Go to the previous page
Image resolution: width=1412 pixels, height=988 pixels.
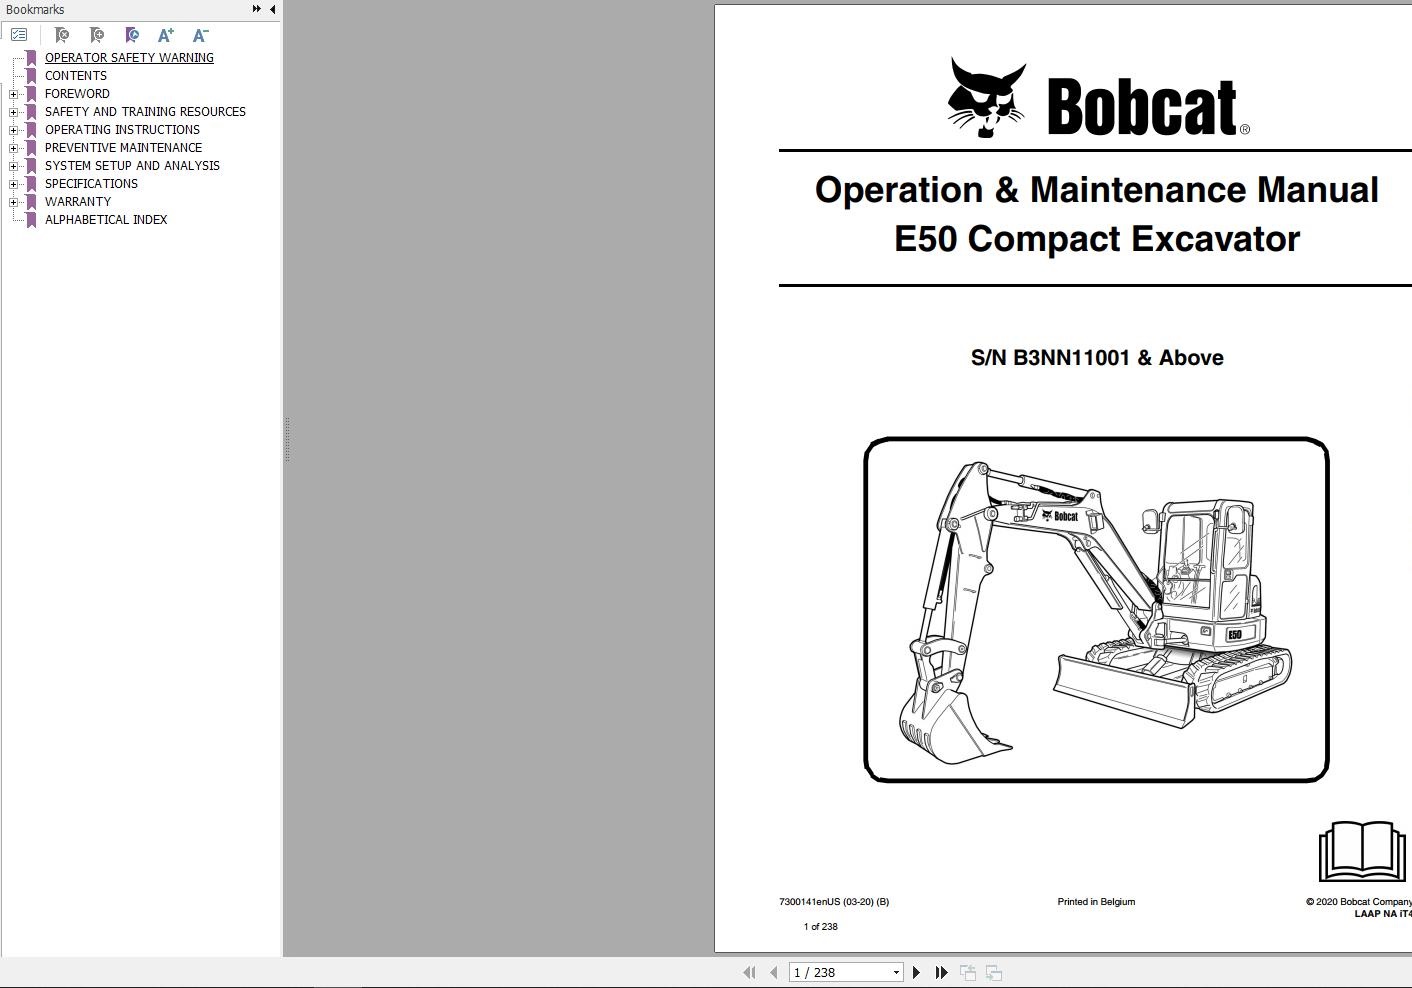point(773,972)
